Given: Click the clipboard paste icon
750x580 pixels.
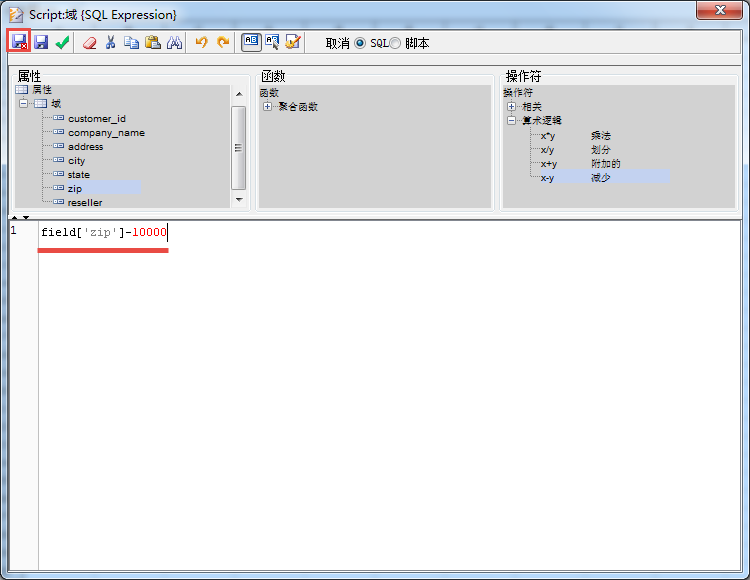Looking at the screenshot, I should 153,42.
